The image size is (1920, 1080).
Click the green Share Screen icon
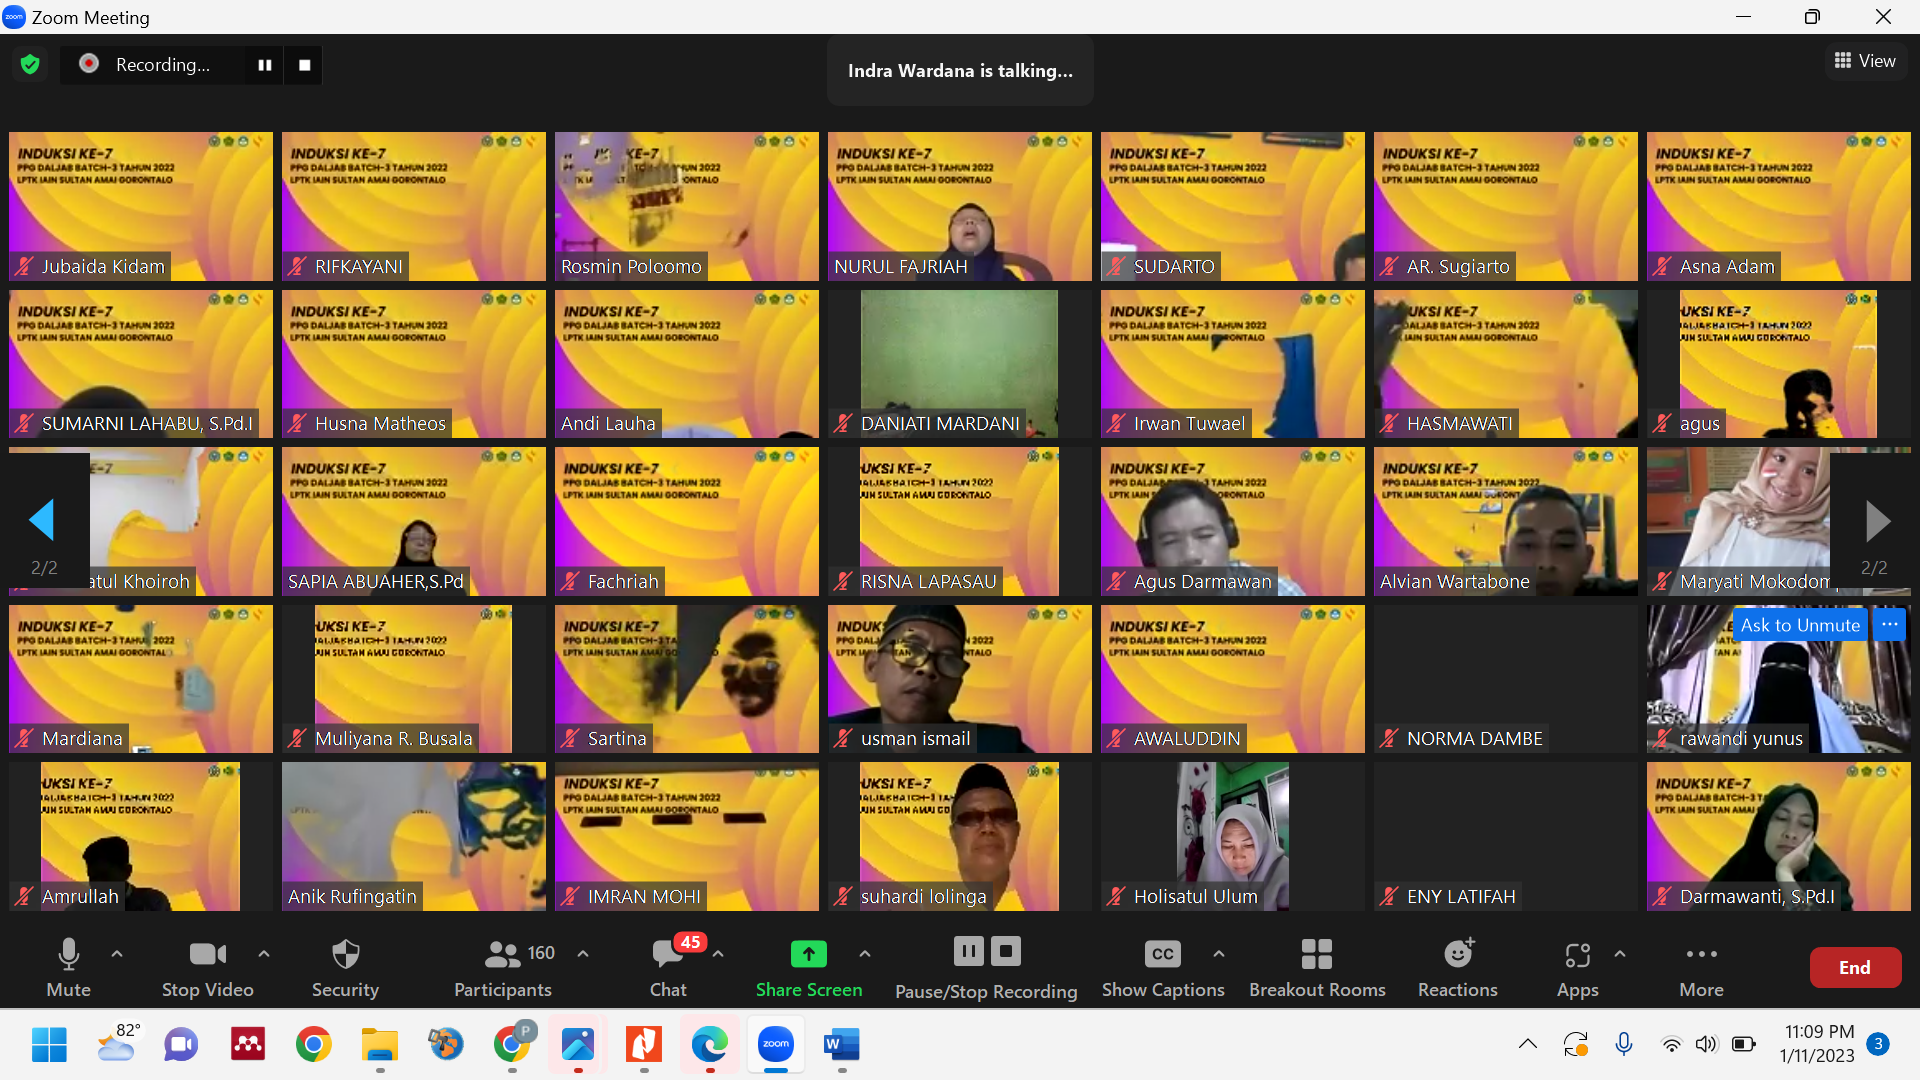click(808, 954)
